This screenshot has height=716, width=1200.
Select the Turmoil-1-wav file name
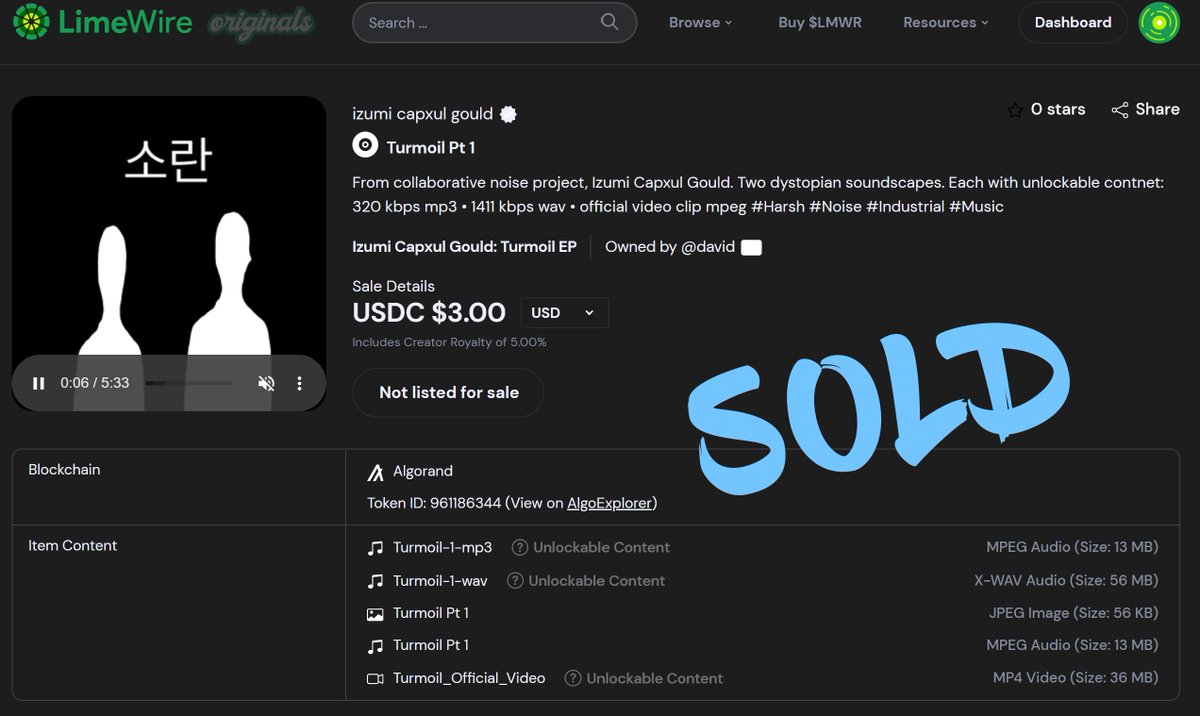pyautogui.click(x=440, y=581)
